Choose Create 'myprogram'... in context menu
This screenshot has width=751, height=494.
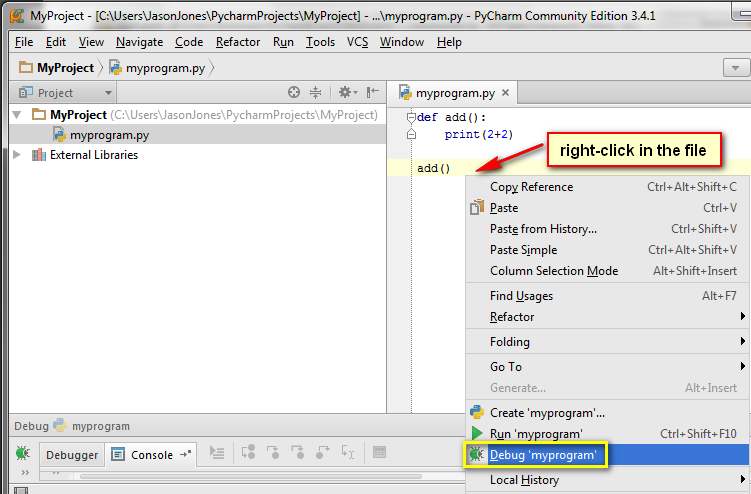point(608,413)
